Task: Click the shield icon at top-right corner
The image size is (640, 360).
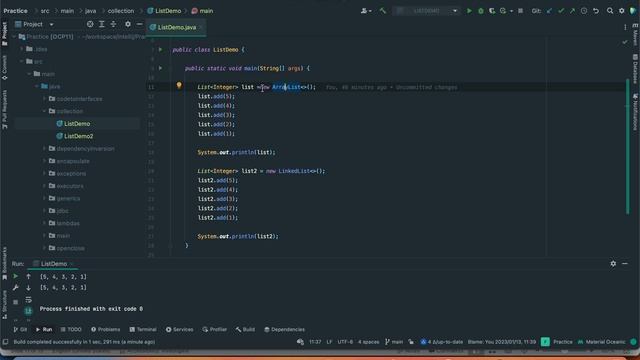Action: coord(633,11)
